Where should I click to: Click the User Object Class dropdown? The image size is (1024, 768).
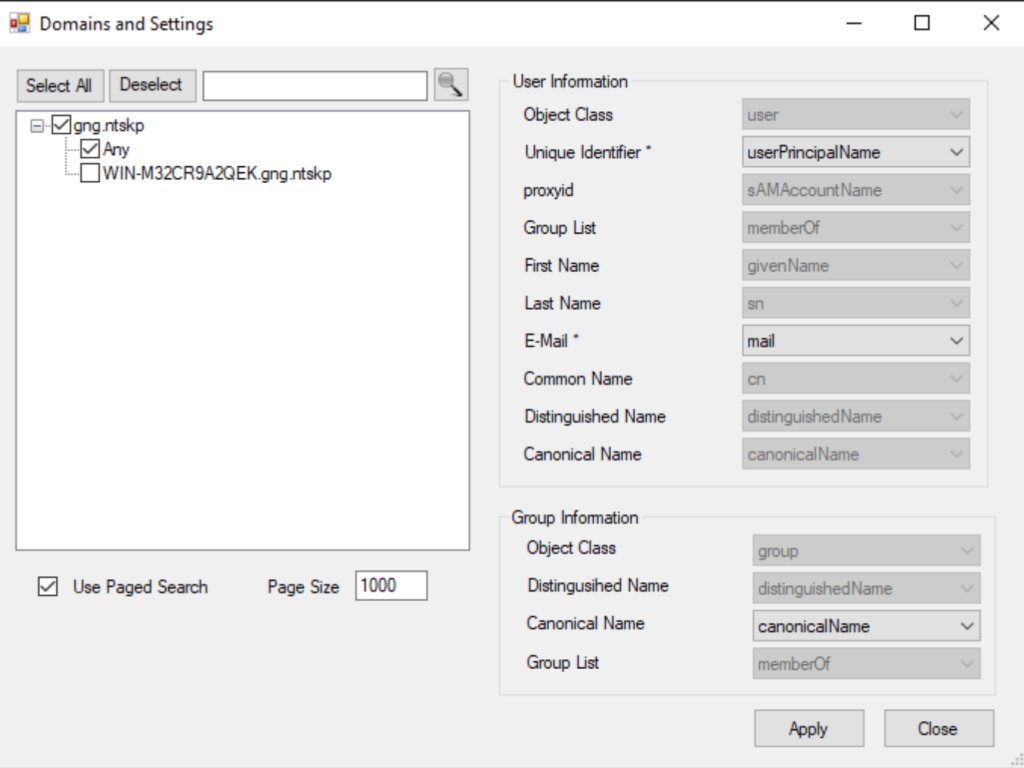856,115
